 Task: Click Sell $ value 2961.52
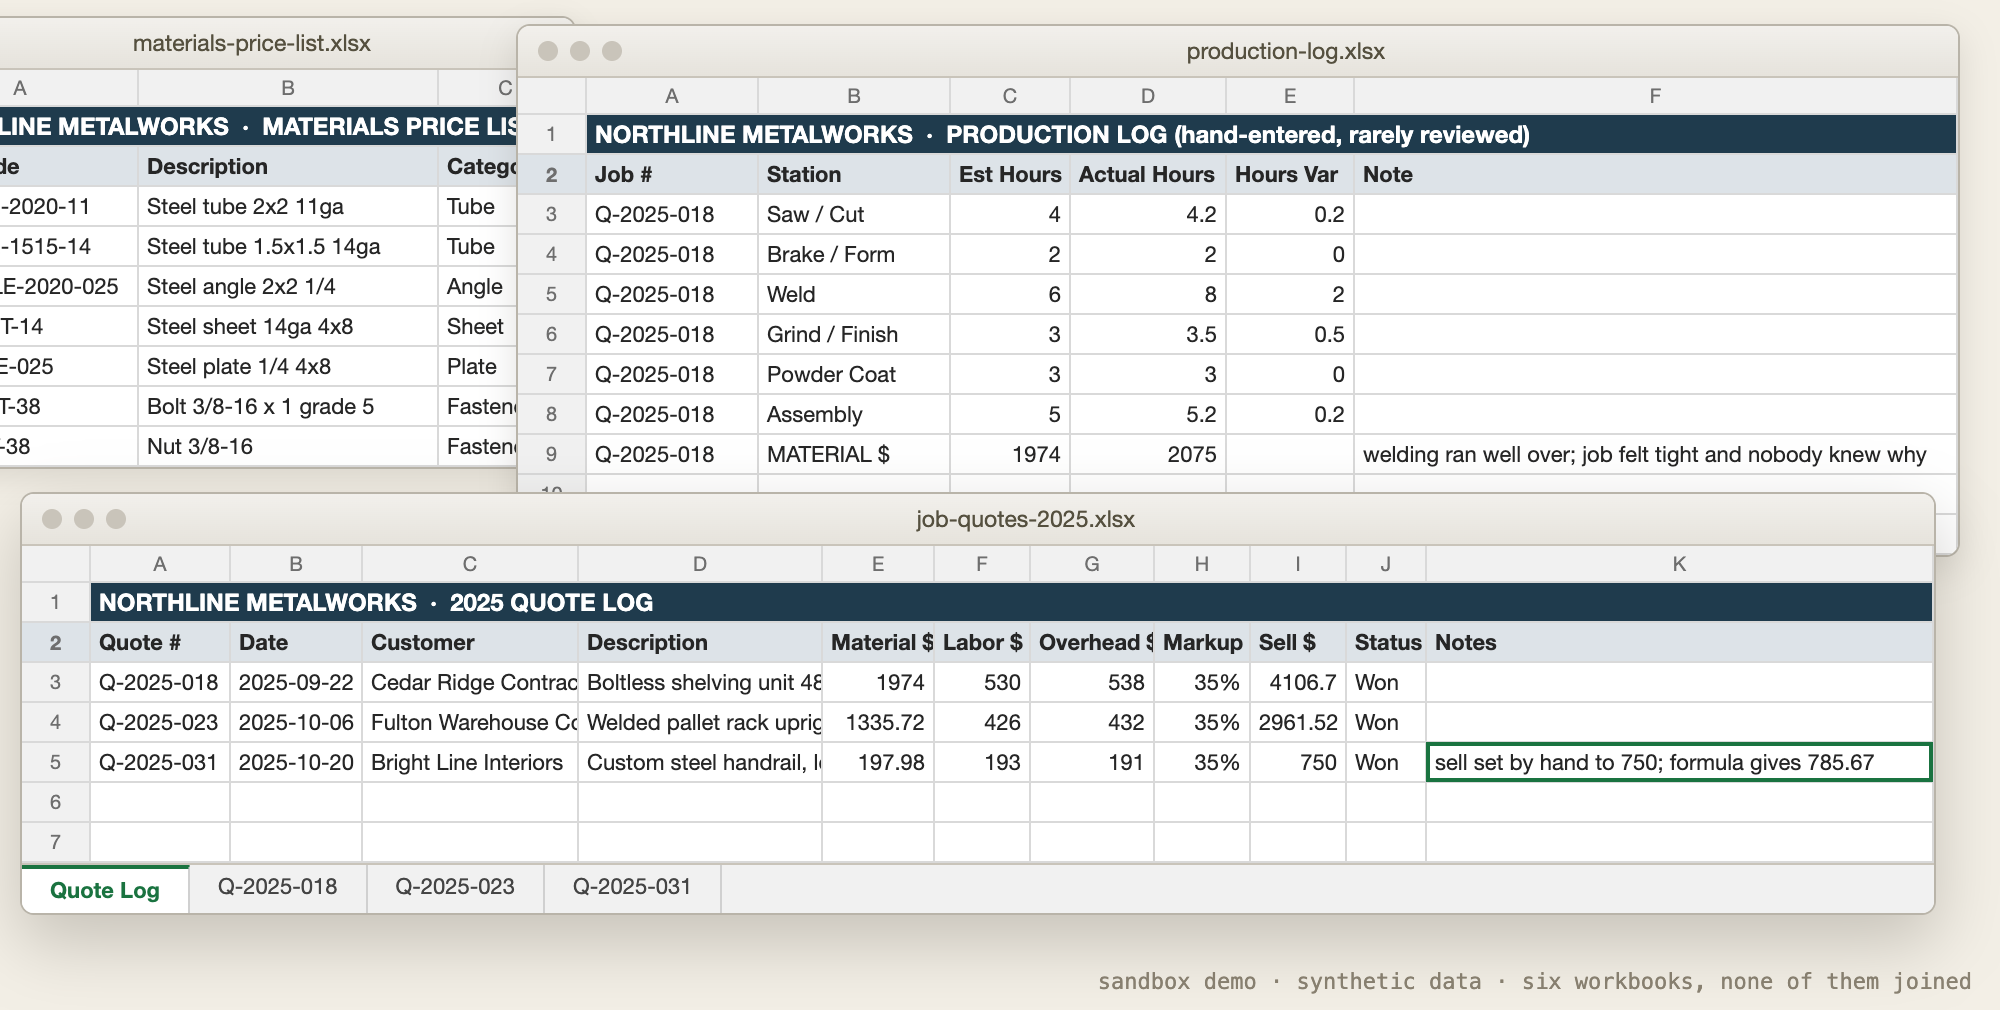point(1298,722)
